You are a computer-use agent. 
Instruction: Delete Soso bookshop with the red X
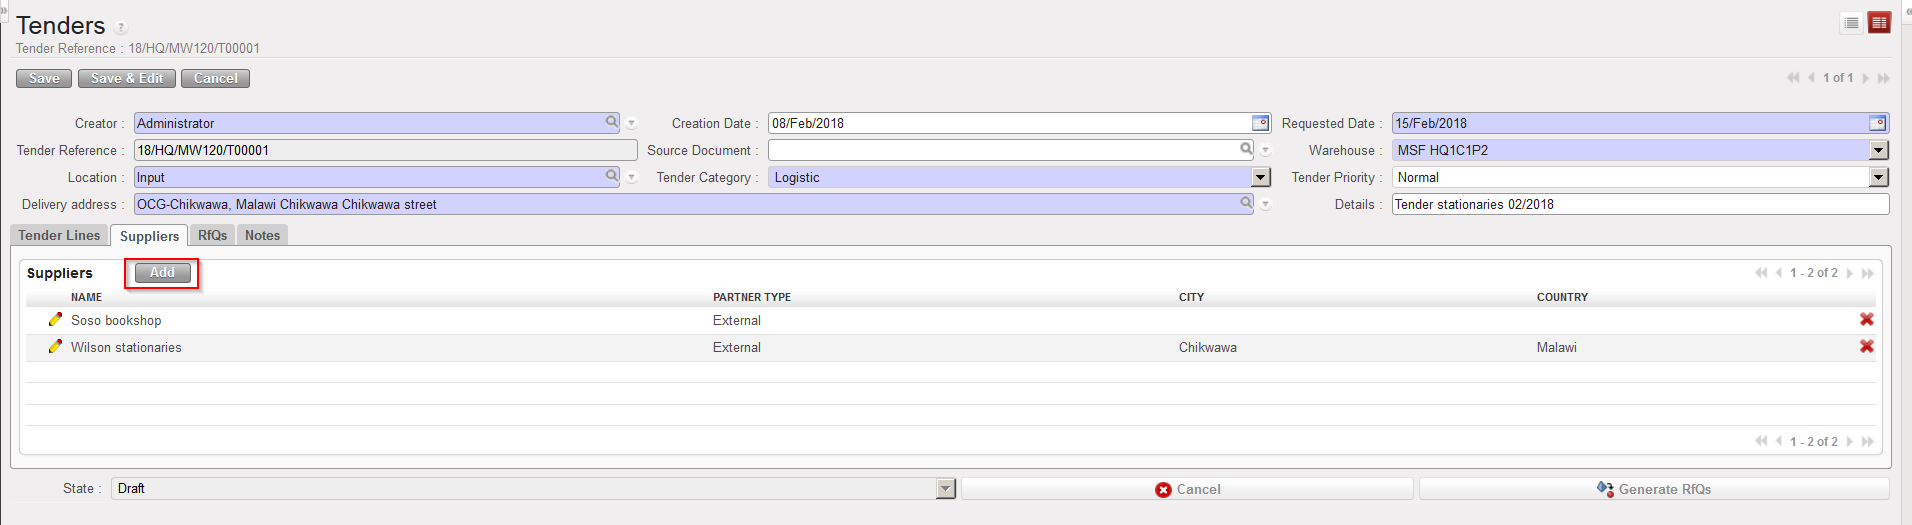(x=1866, y=320)
